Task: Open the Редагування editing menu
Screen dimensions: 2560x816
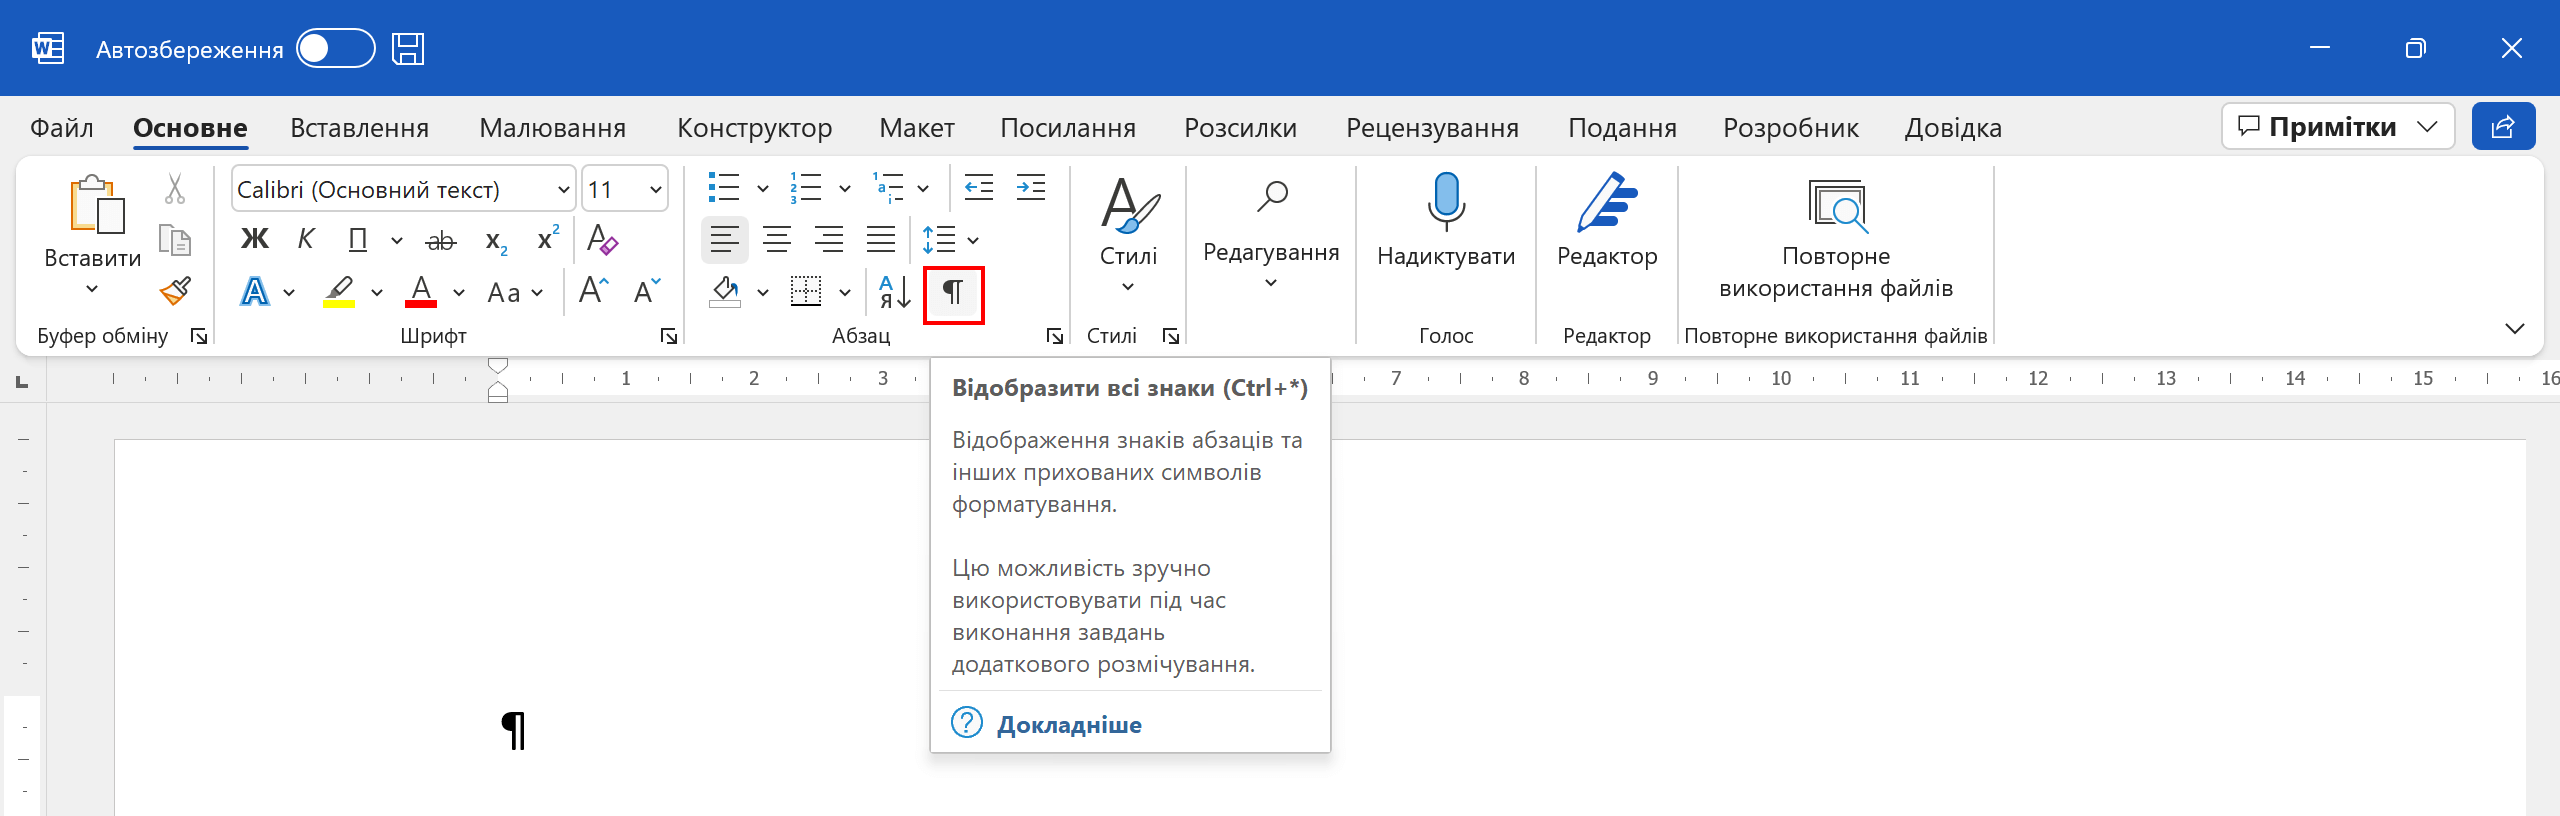Action: (1271, 235)
